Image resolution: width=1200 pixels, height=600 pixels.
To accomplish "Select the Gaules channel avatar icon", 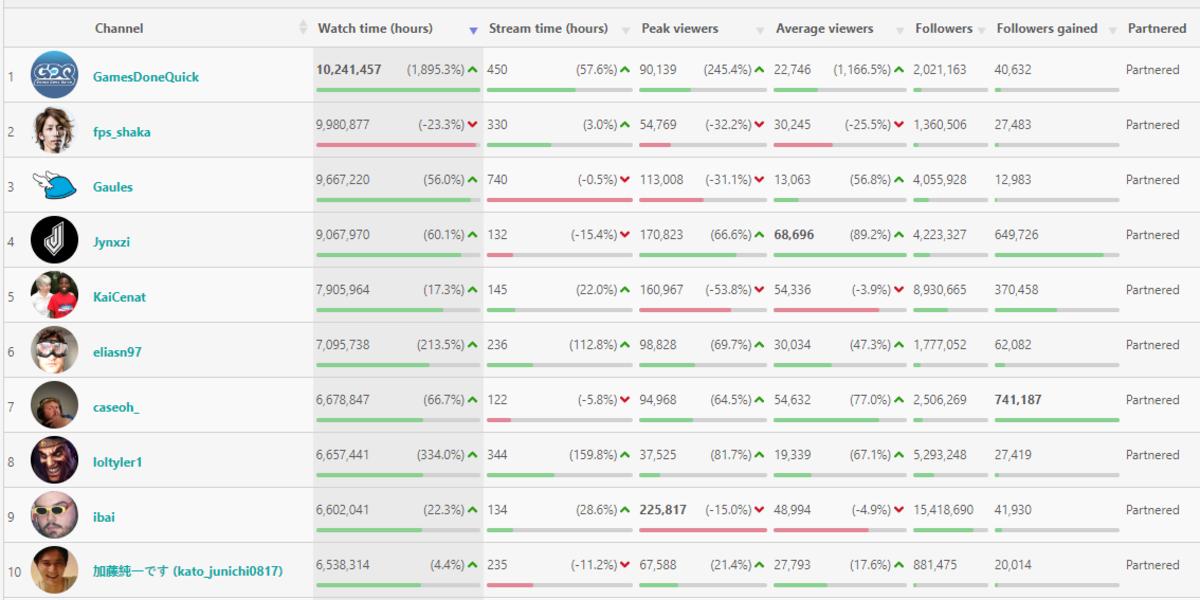I will 55,186.
